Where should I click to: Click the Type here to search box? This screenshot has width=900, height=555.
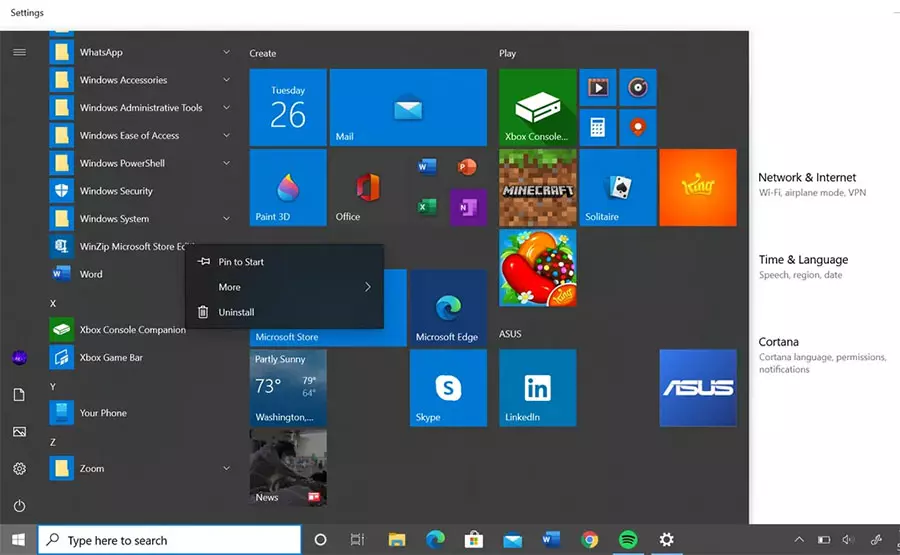(170, 540)
